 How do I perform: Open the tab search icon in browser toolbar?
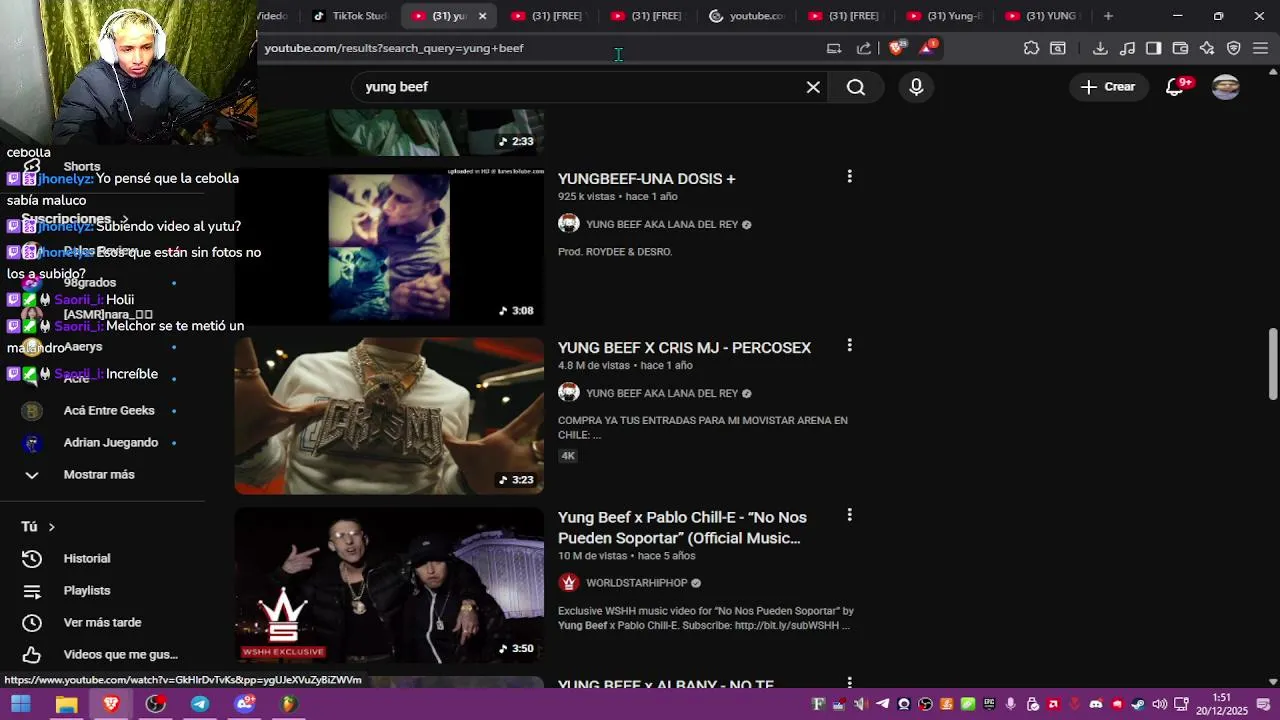tap(1058, 48)
